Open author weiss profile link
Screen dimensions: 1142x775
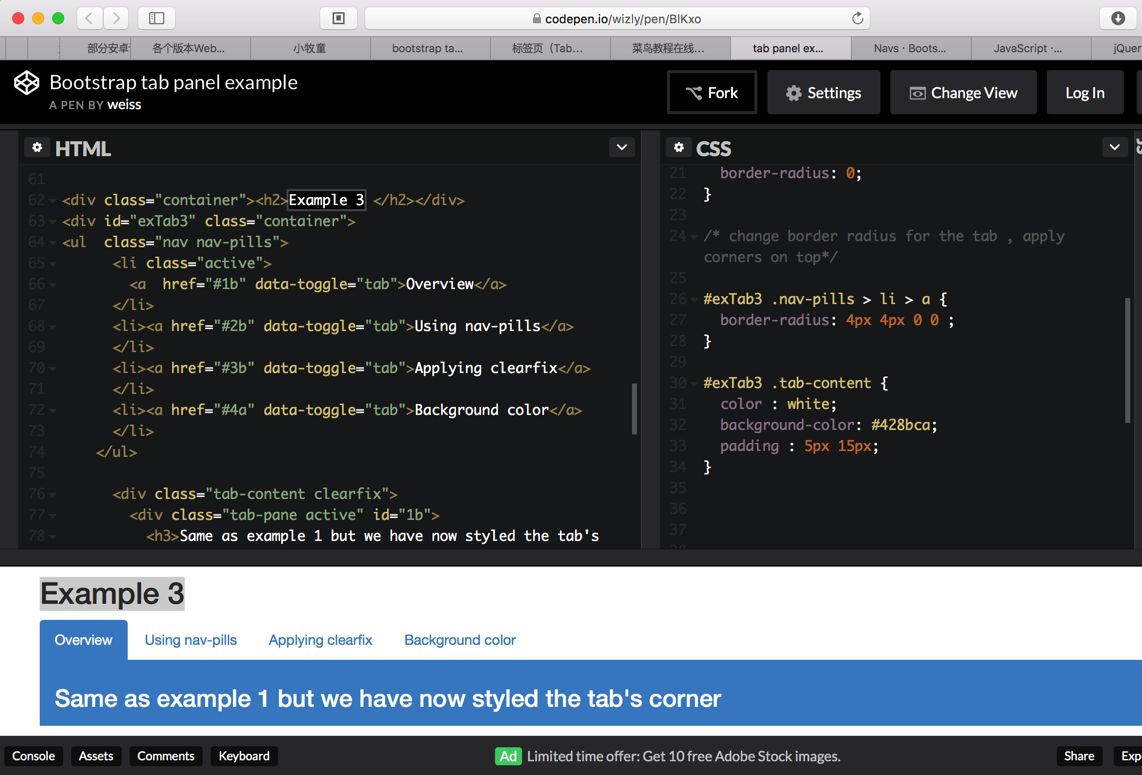click(x=124, y=105)
